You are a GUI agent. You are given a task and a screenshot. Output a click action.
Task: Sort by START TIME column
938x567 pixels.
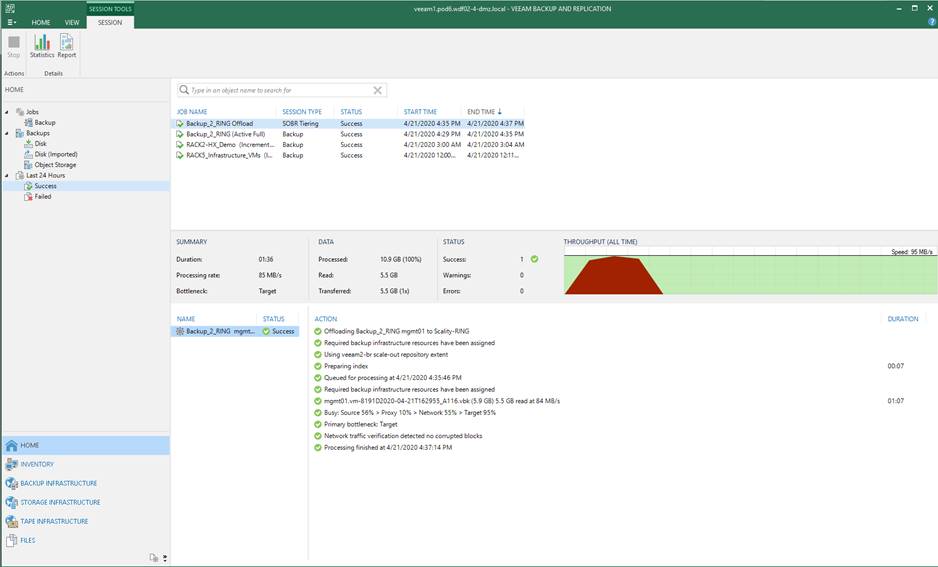pos(420,112)
